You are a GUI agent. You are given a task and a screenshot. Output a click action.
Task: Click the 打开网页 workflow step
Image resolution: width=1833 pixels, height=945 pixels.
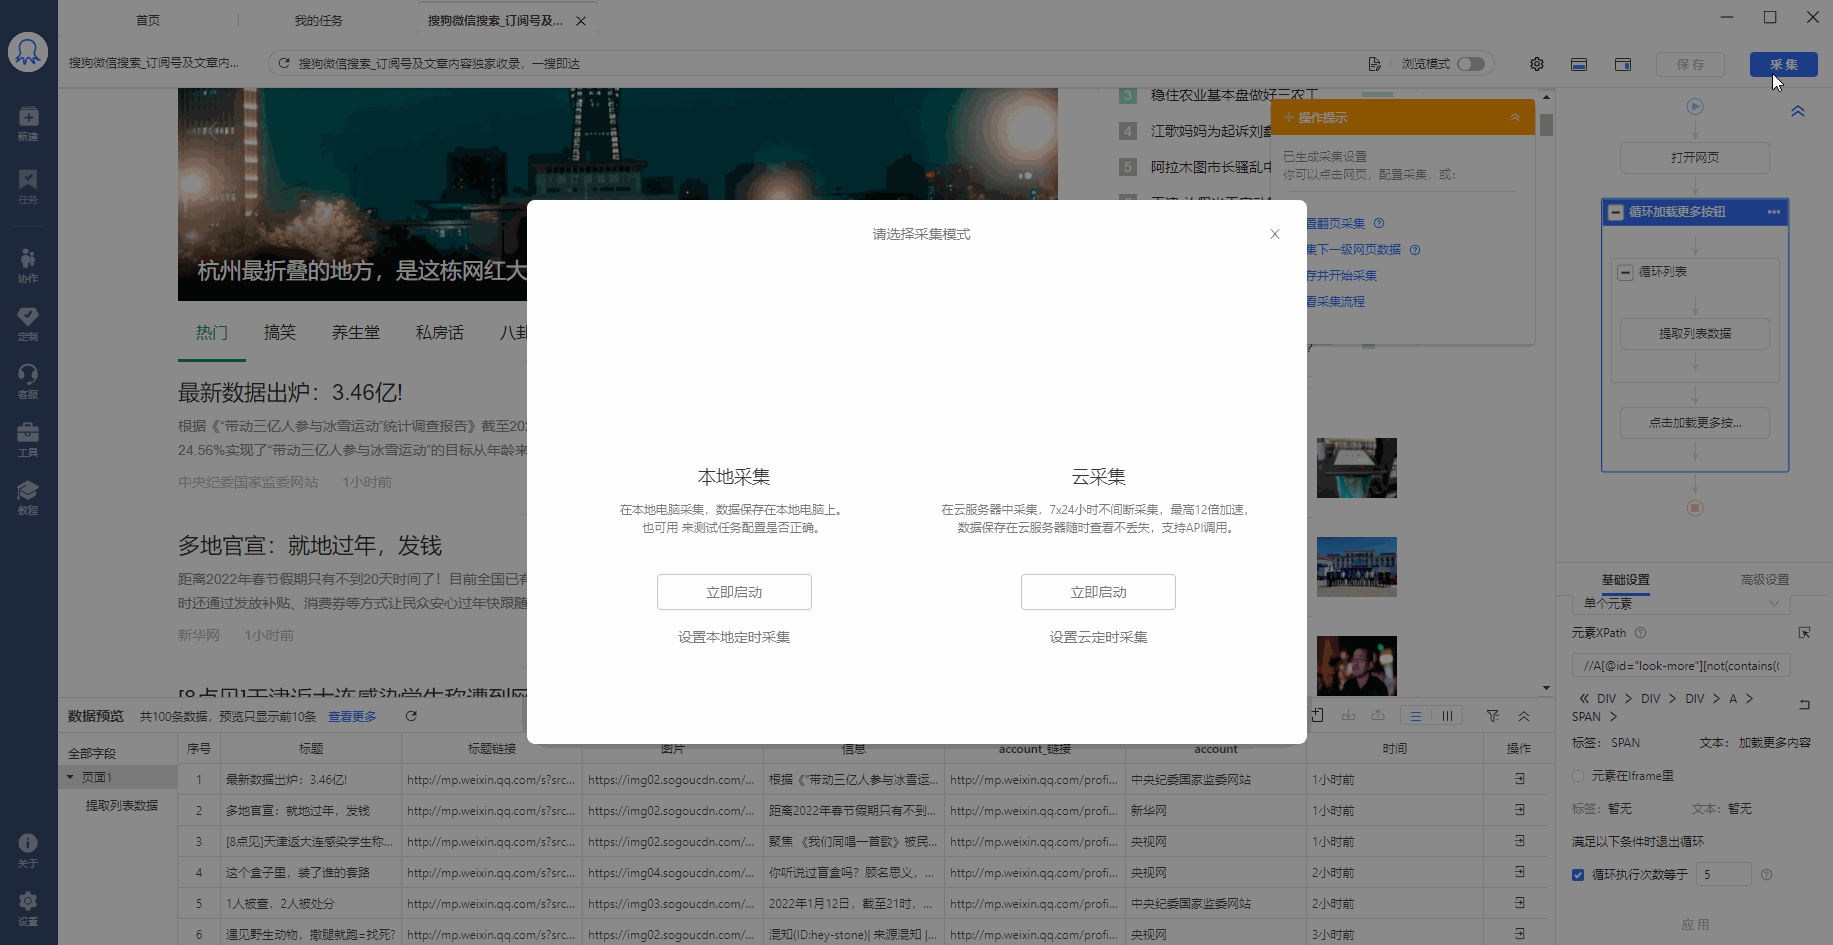tap(1695, 158)
